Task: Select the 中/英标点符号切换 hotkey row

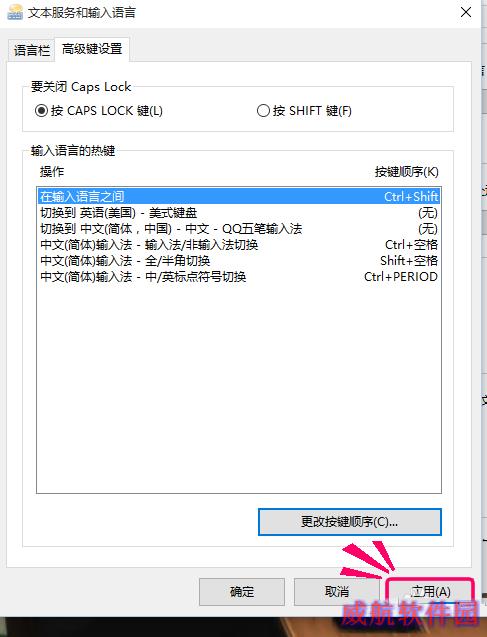Action: [x=239, y=277]
